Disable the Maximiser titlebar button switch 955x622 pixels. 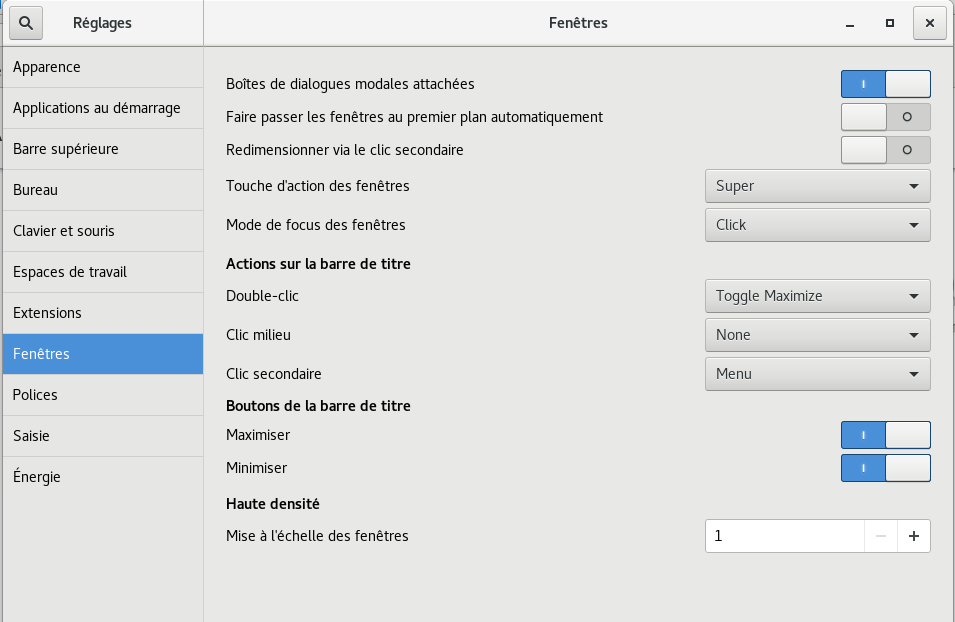[x=885, y=435]
